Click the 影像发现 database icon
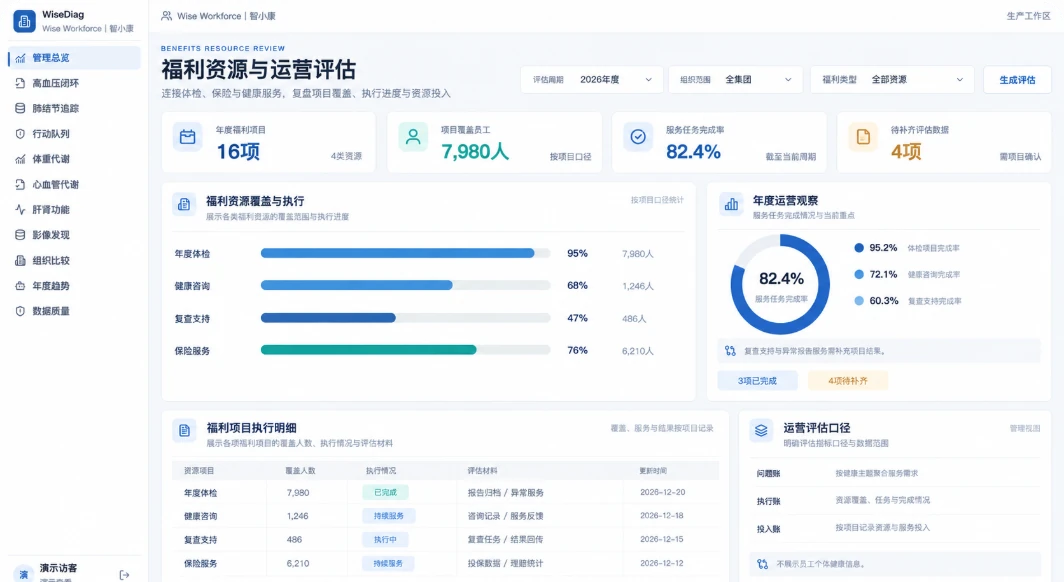The height and width of the screenshot is (582, 1064). pyautogui.click(x=20, y=235)
